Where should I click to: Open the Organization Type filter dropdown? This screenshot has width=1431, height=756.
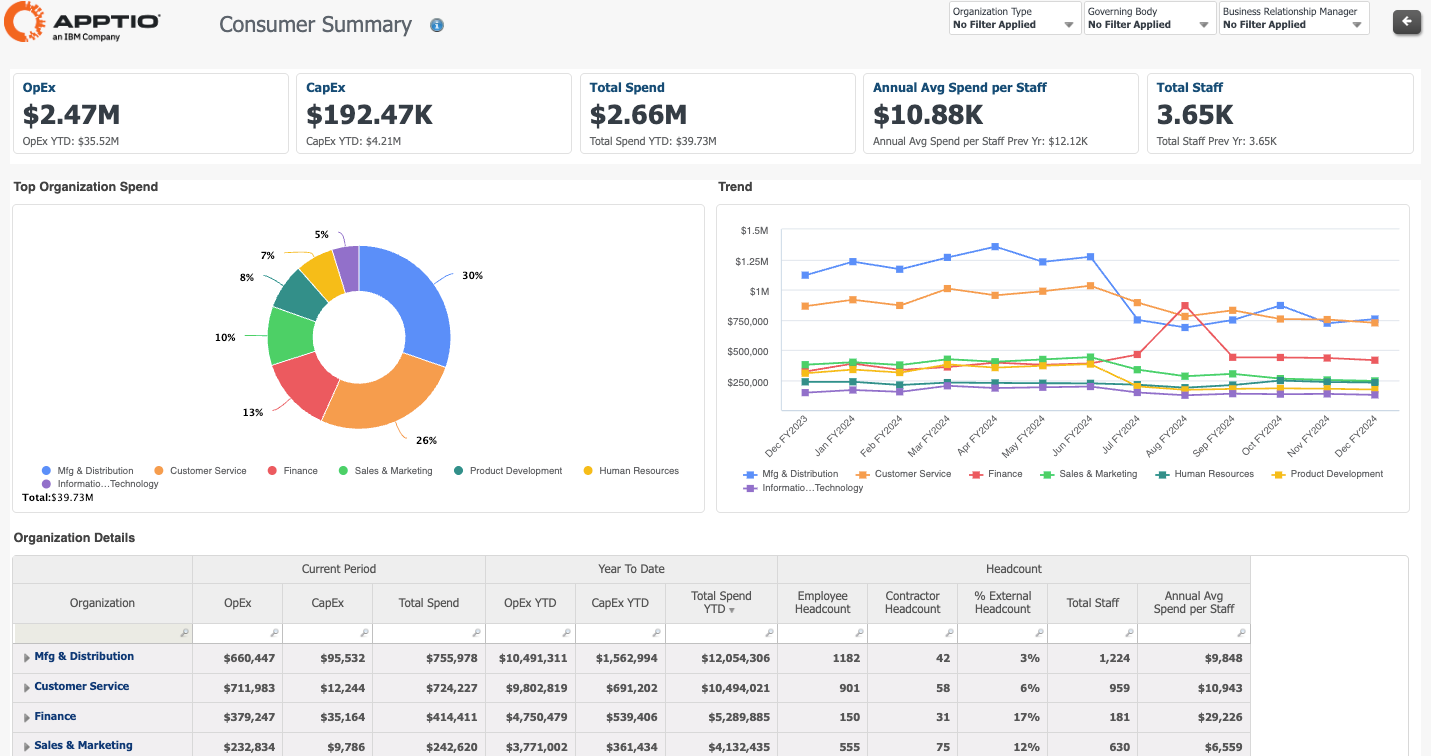[x=1014, y=19]
